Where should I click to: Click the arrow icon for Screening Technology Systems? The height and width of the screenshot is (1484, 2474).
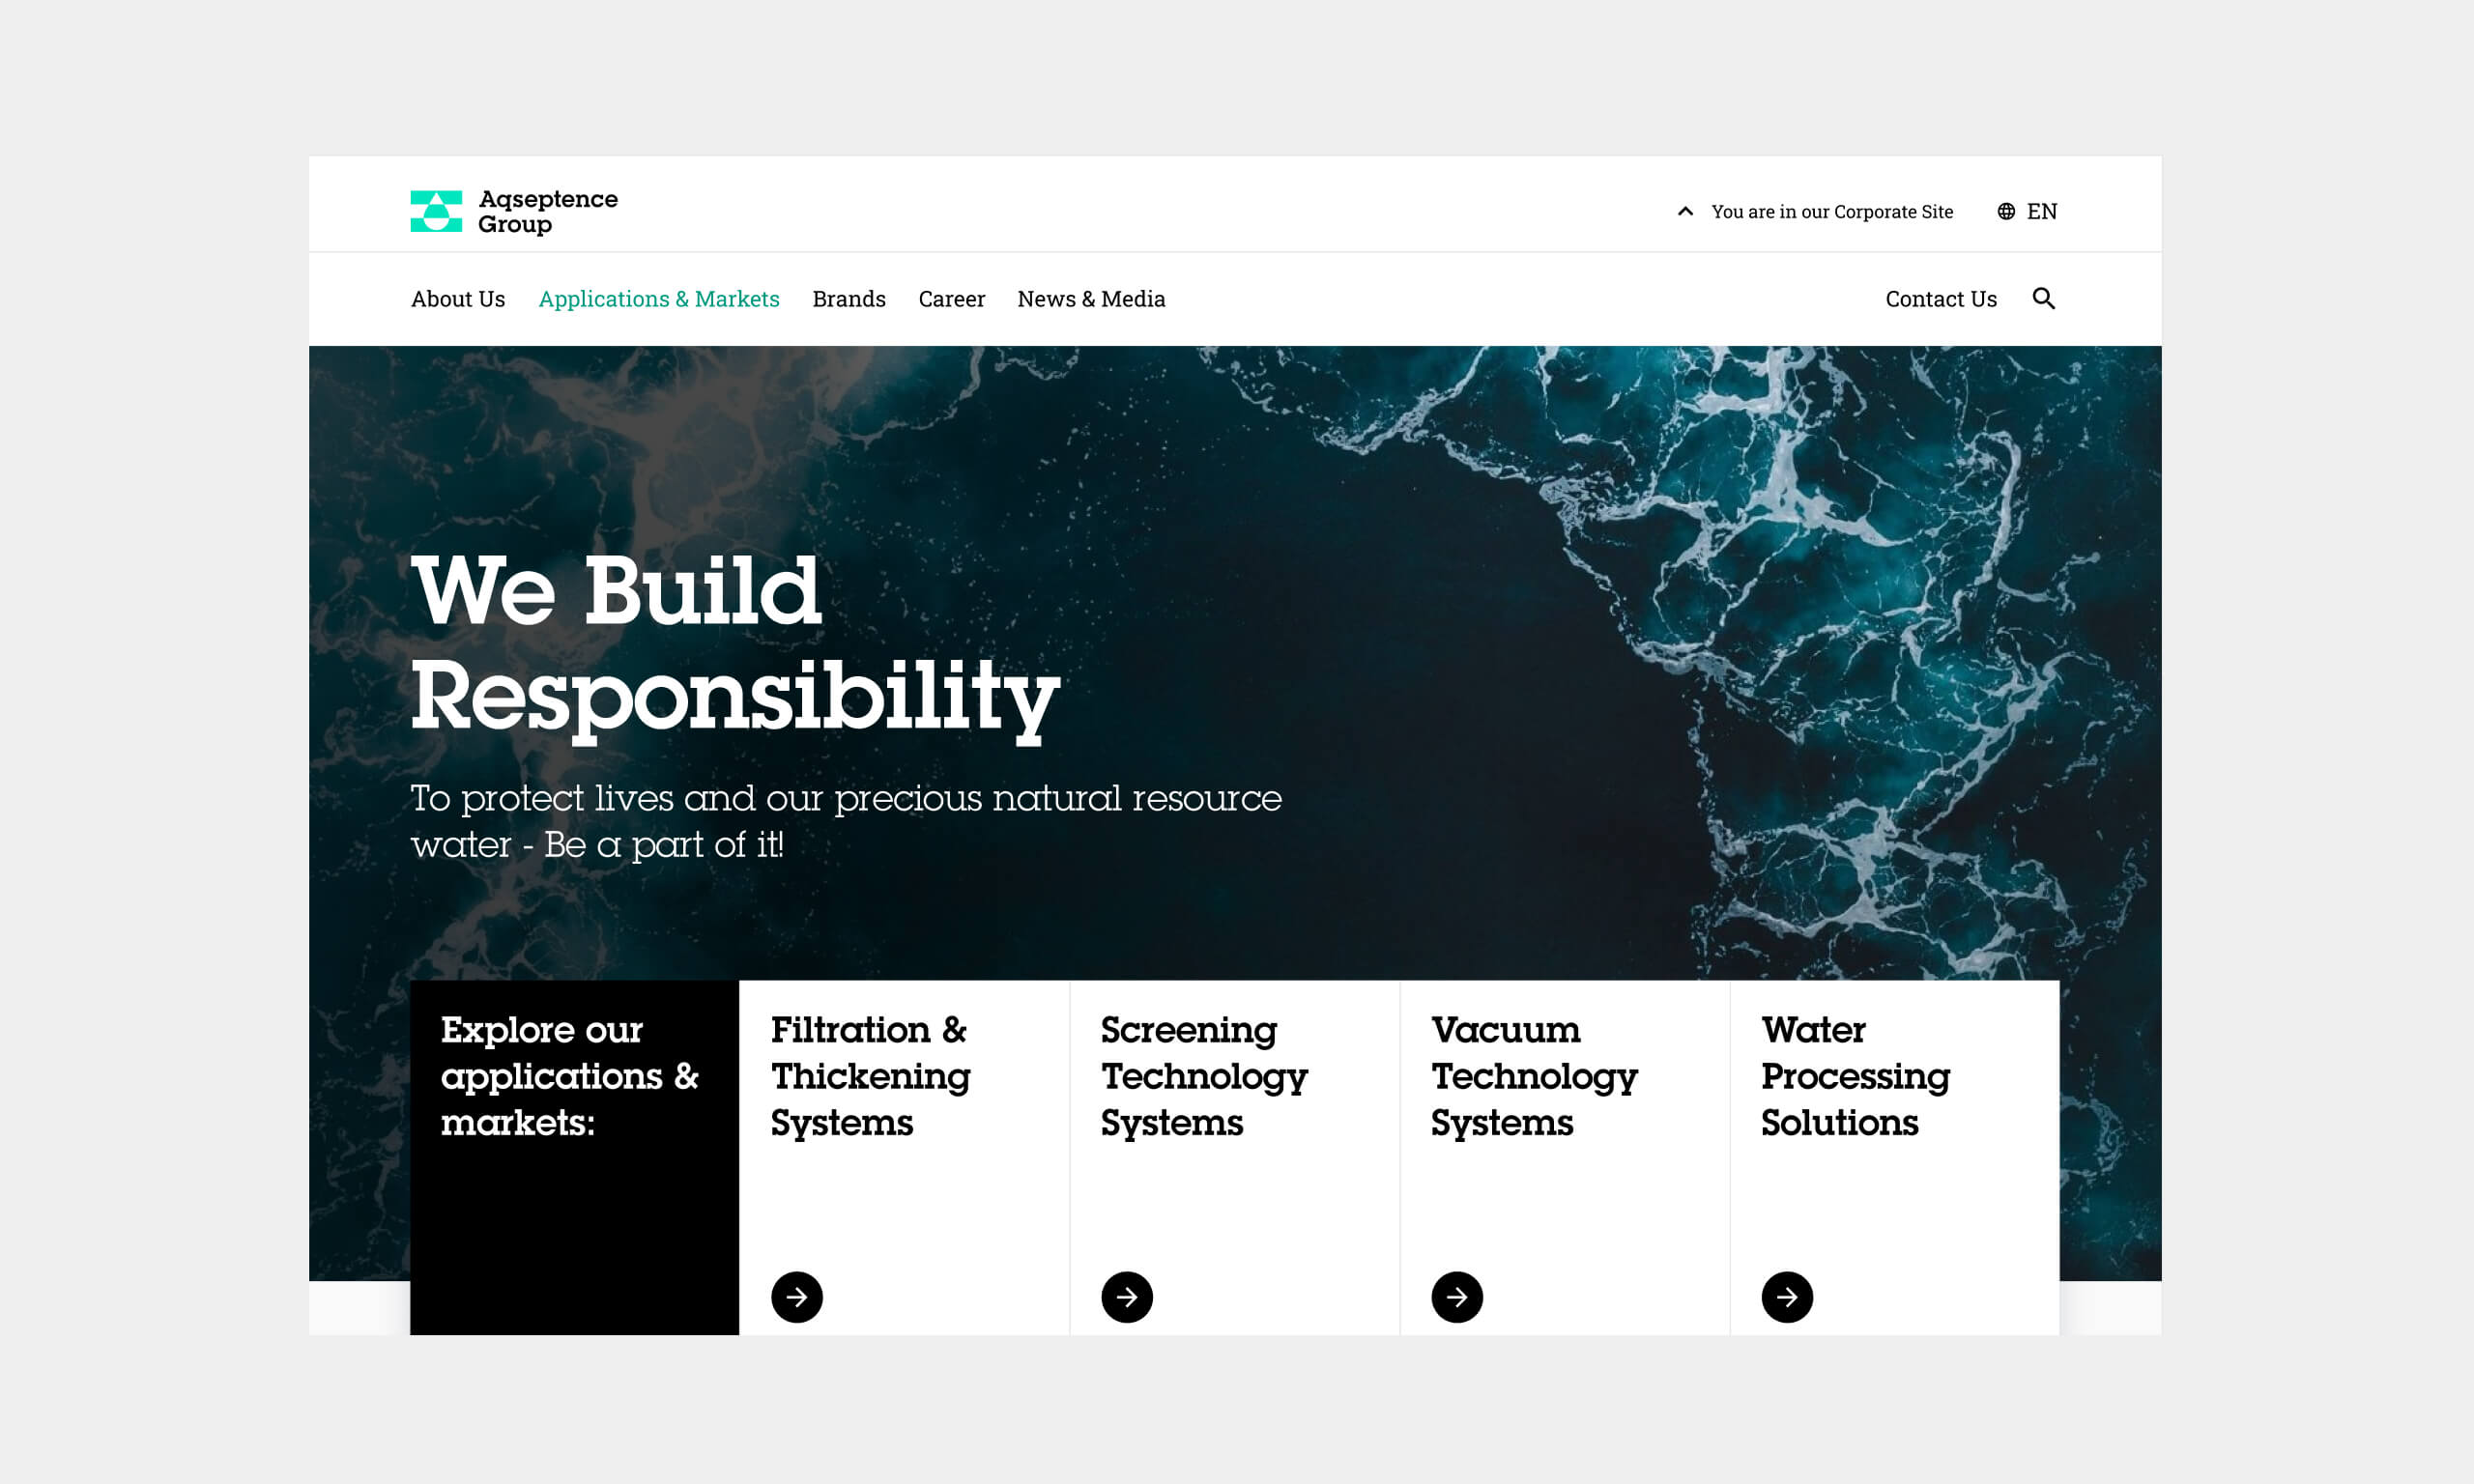(1128, 1297)
